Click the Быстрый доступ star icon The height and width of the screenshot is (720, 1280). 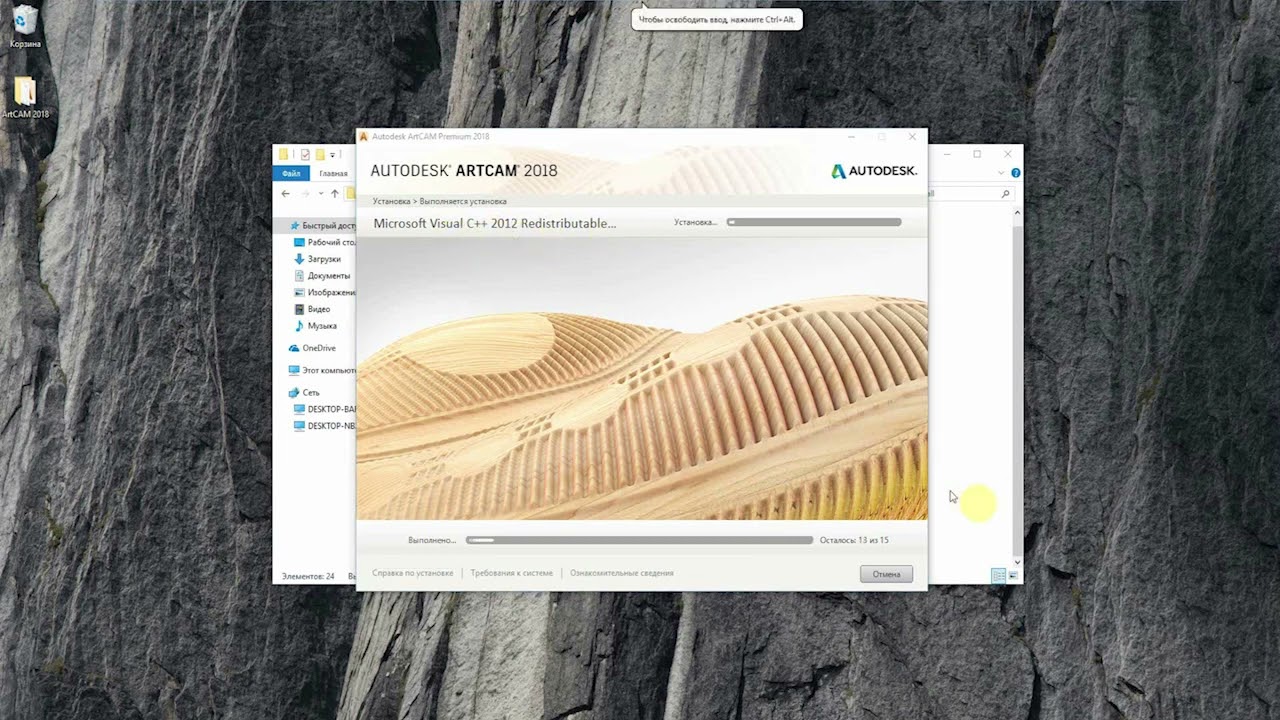coord(294,226)
